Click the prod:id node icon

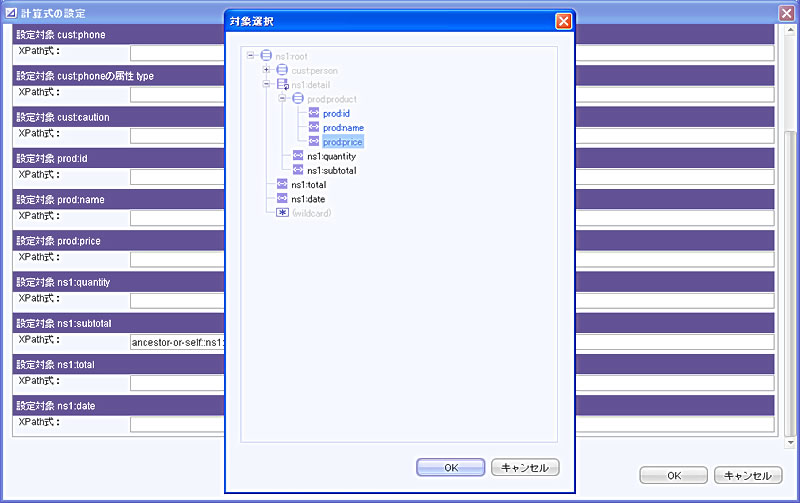click(314, 113)
